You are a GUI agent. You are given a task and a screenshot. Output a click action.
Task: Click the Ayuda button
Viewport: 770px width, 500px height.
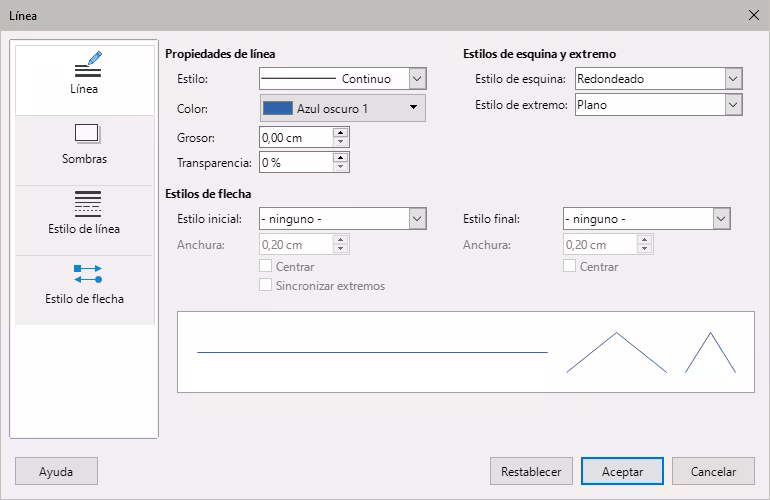[56, 472]
